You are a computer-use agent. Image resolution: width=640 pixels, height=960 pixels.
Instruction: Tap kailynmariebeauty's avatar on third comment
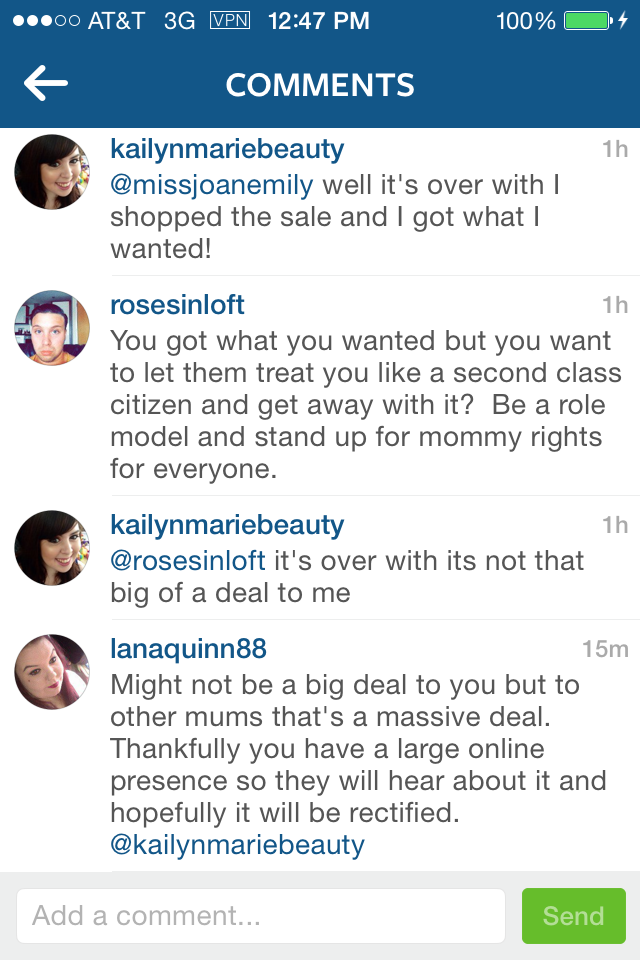52,548
